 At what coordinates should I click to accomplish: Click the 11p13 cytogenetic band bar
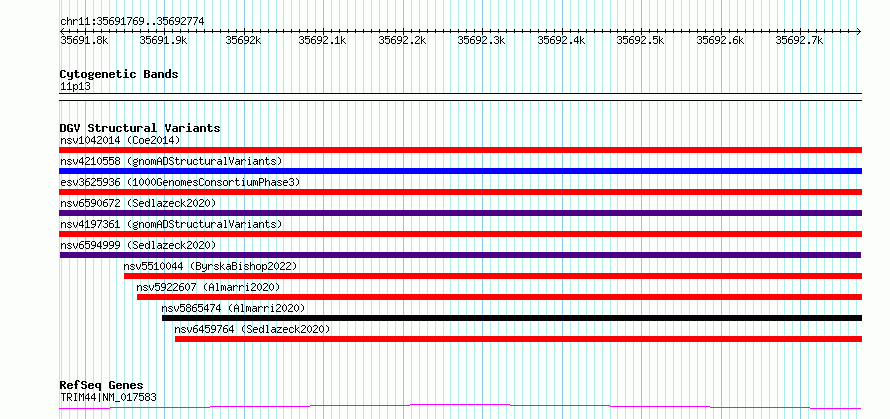pos(461,97)
